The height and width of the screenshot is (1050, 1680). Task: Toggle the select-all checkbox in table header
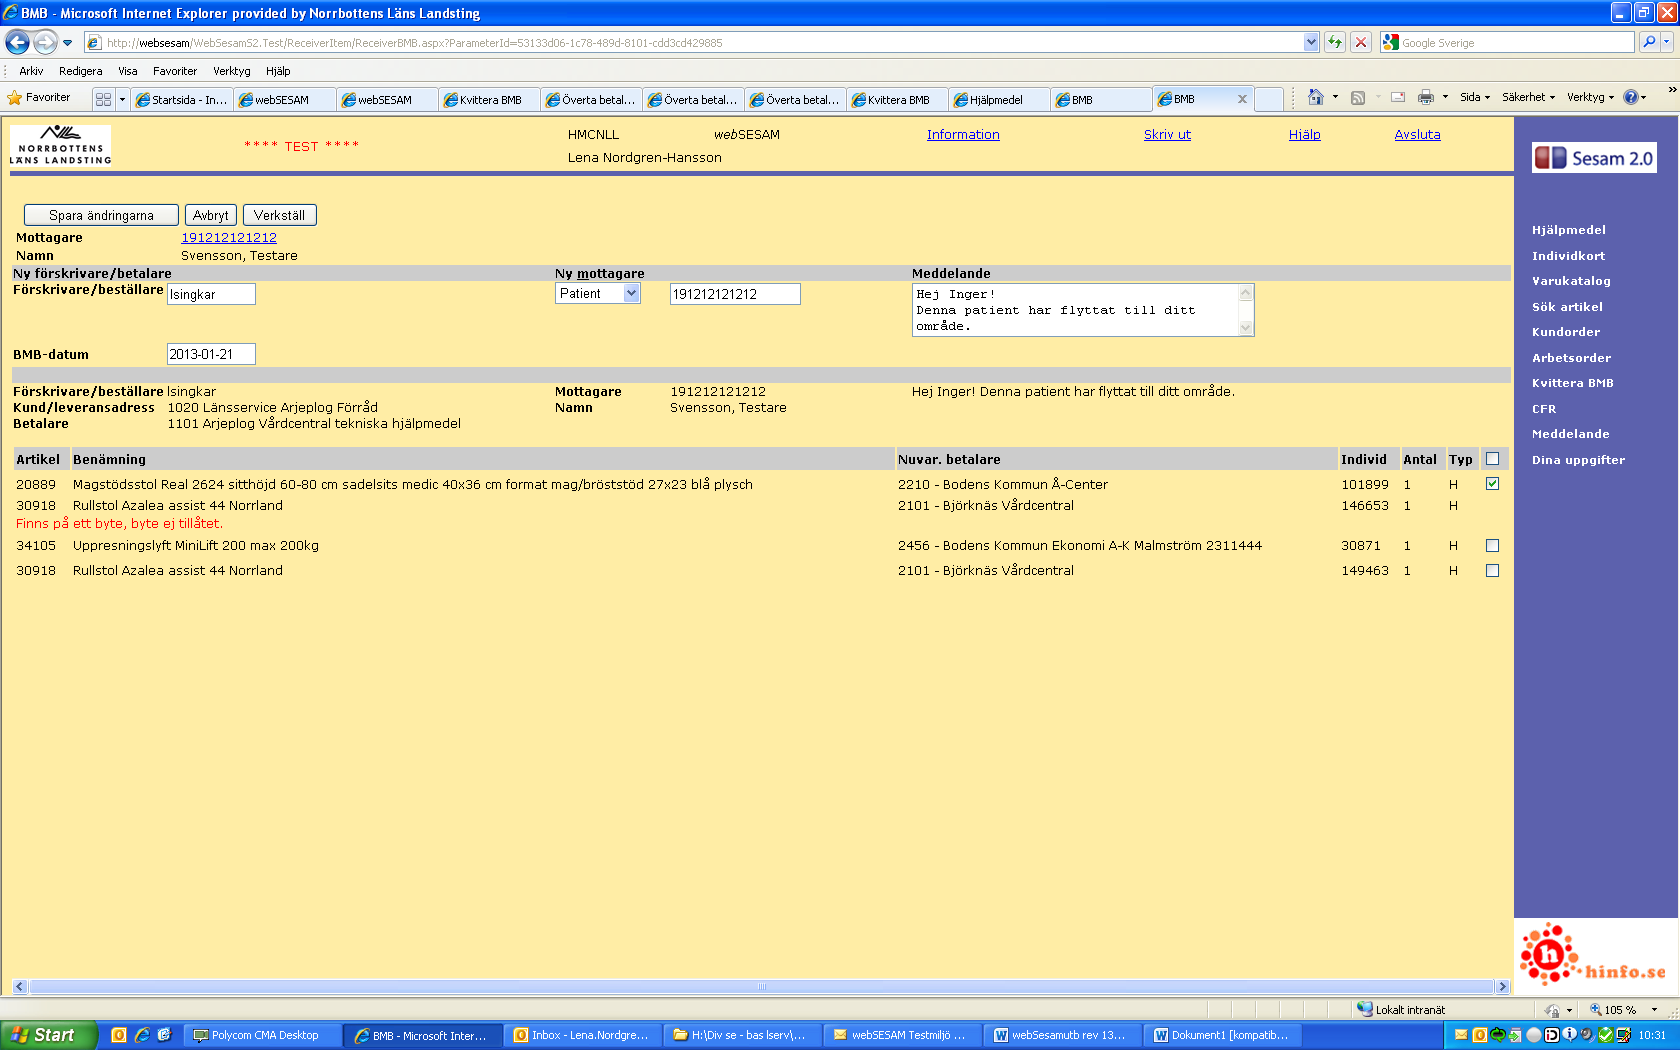tap(1492, 459)
